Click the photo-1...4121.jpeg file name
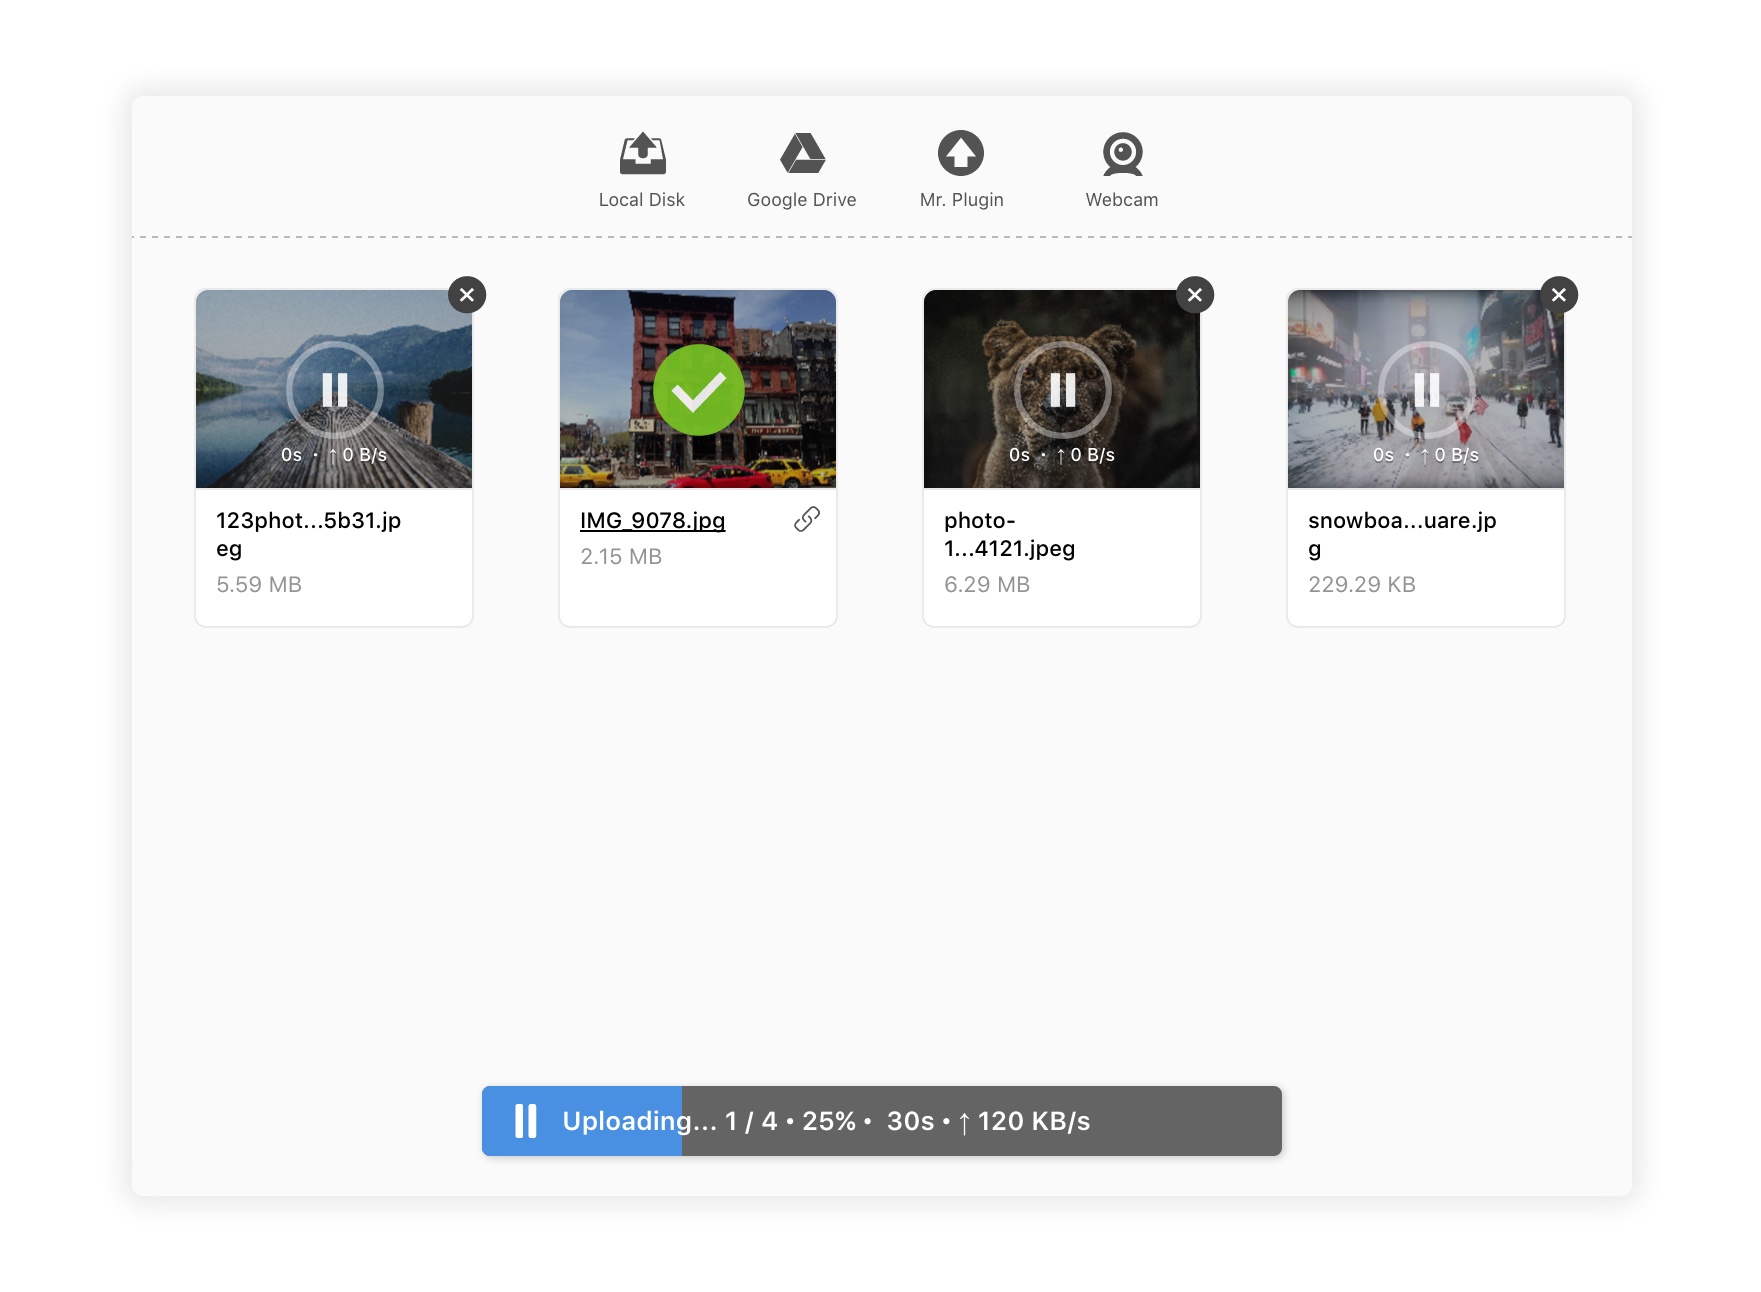 point(1010,534)
